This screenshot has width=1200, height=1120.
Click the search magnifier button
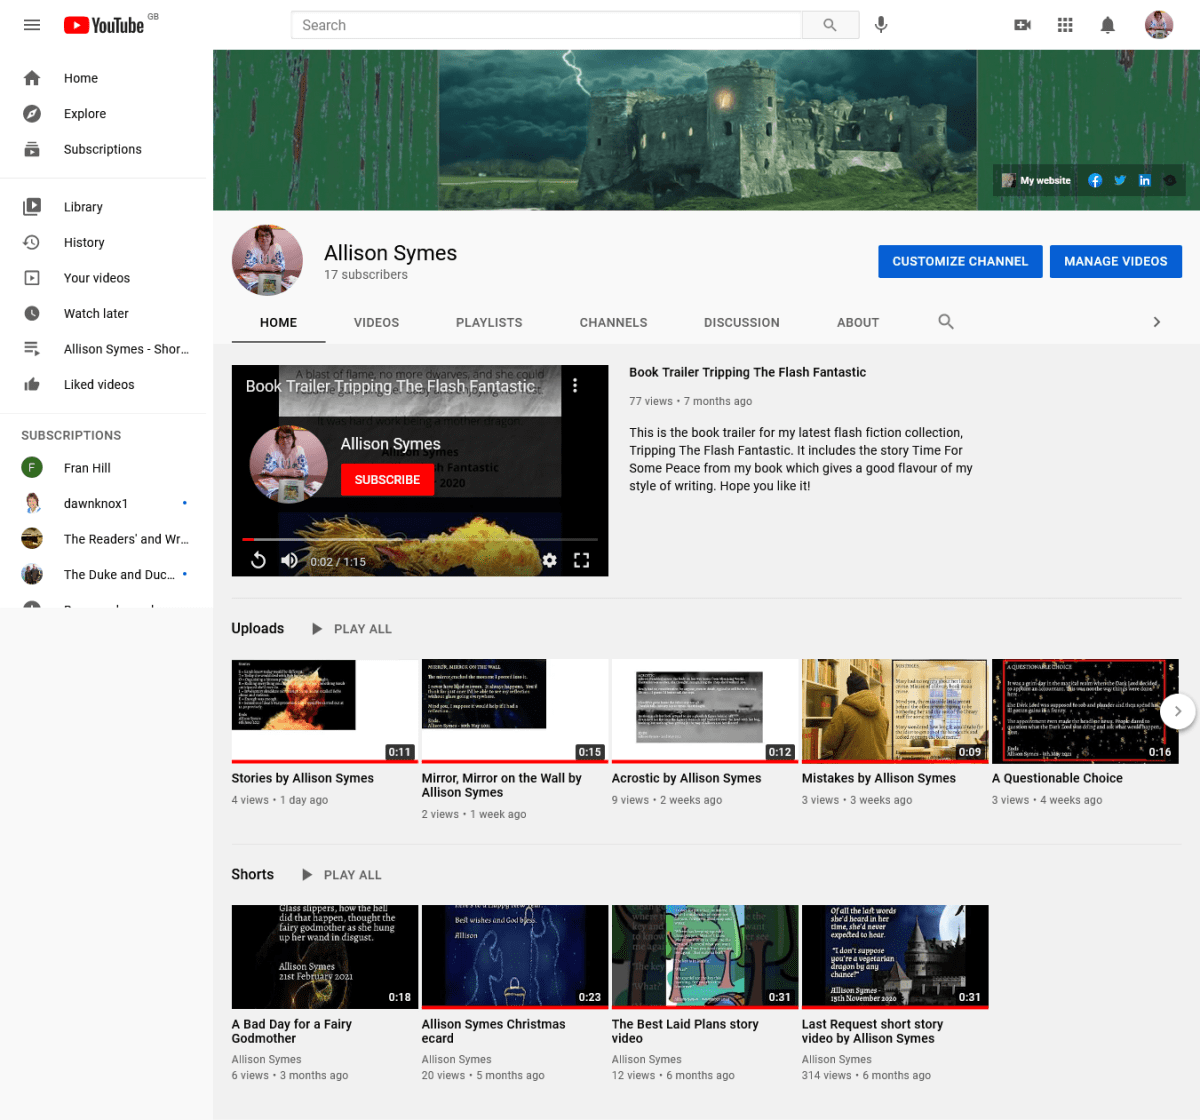(x=830, y=25)
